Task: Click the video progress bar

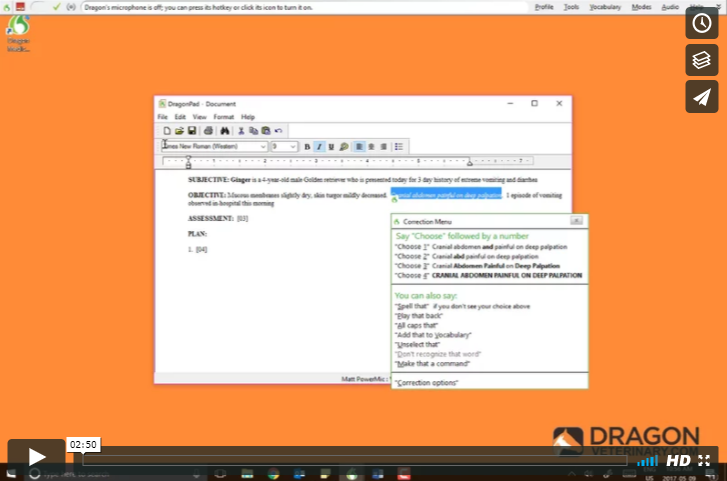Action: (355, 460)
